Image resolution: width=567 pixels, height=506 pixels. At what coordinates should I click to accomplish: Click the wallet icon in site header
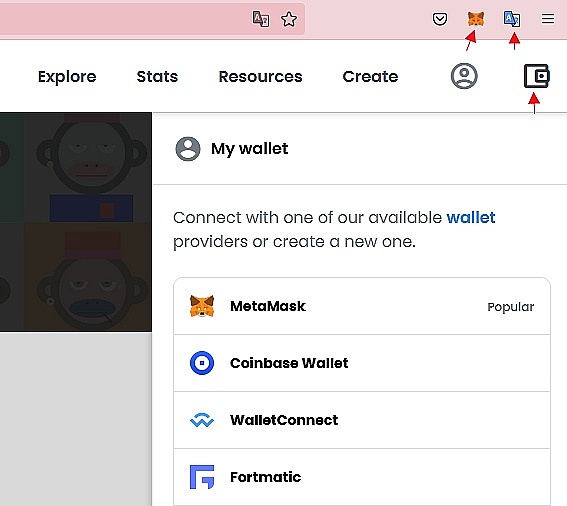click(x=537, y=76)
